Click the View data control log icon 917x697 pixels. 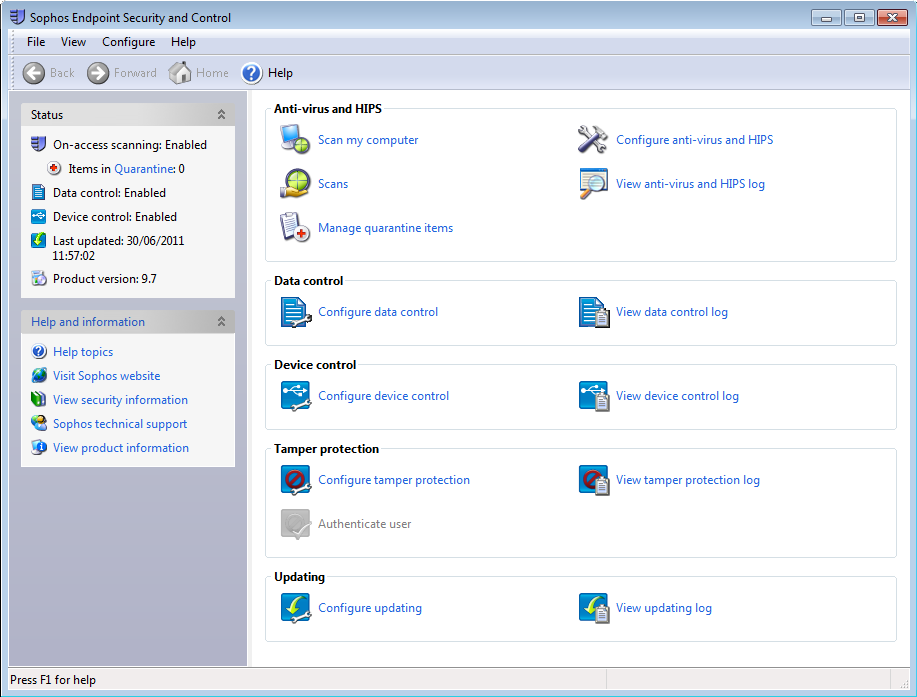(594, 312)
